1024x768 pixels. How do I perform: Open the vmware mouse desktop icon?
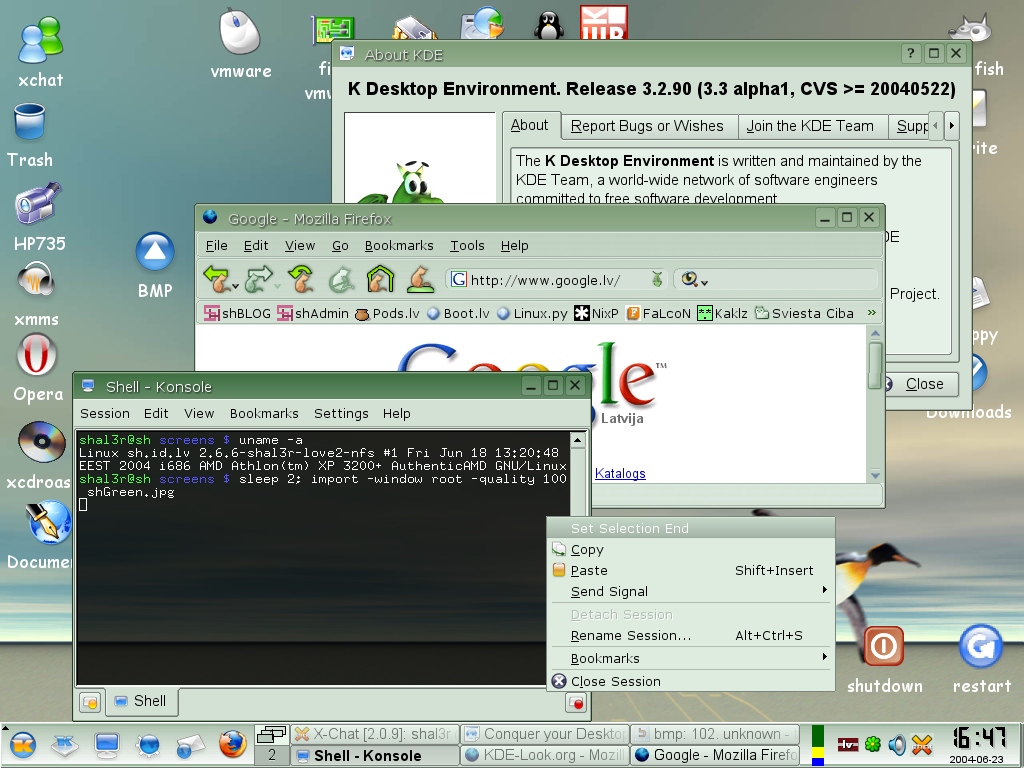pyautogui.click(x=239, y=31)
